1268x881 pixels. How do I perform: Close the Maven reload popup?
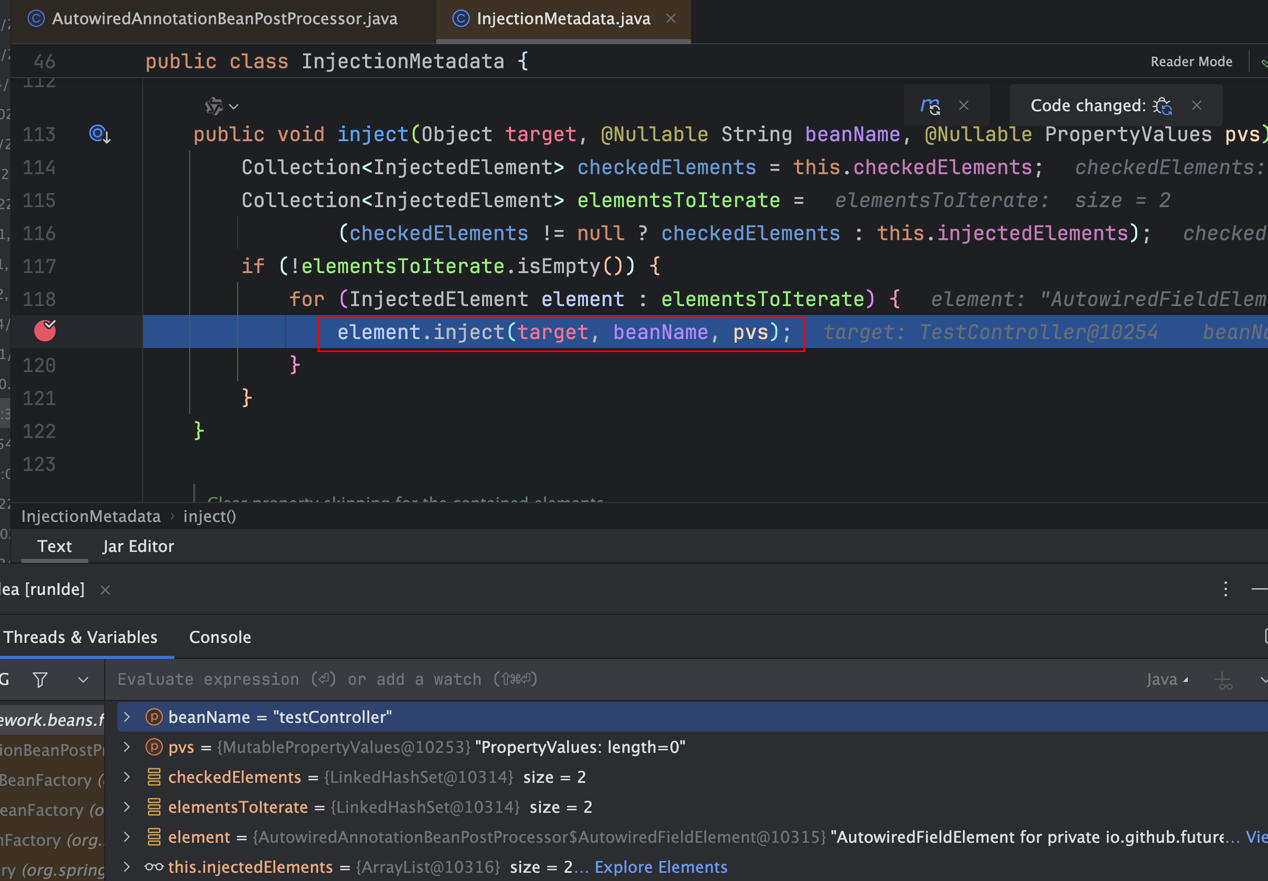pos(963,105)
